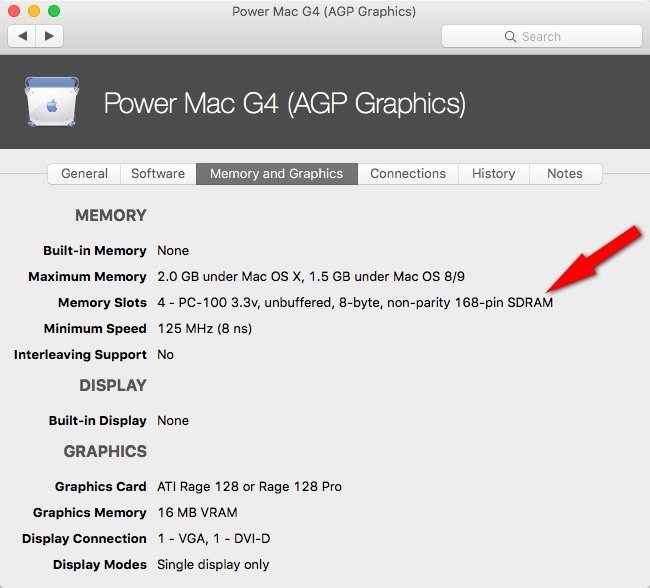
Task: Click the Interleaving Support value No
Action: (x=165, y=355)
